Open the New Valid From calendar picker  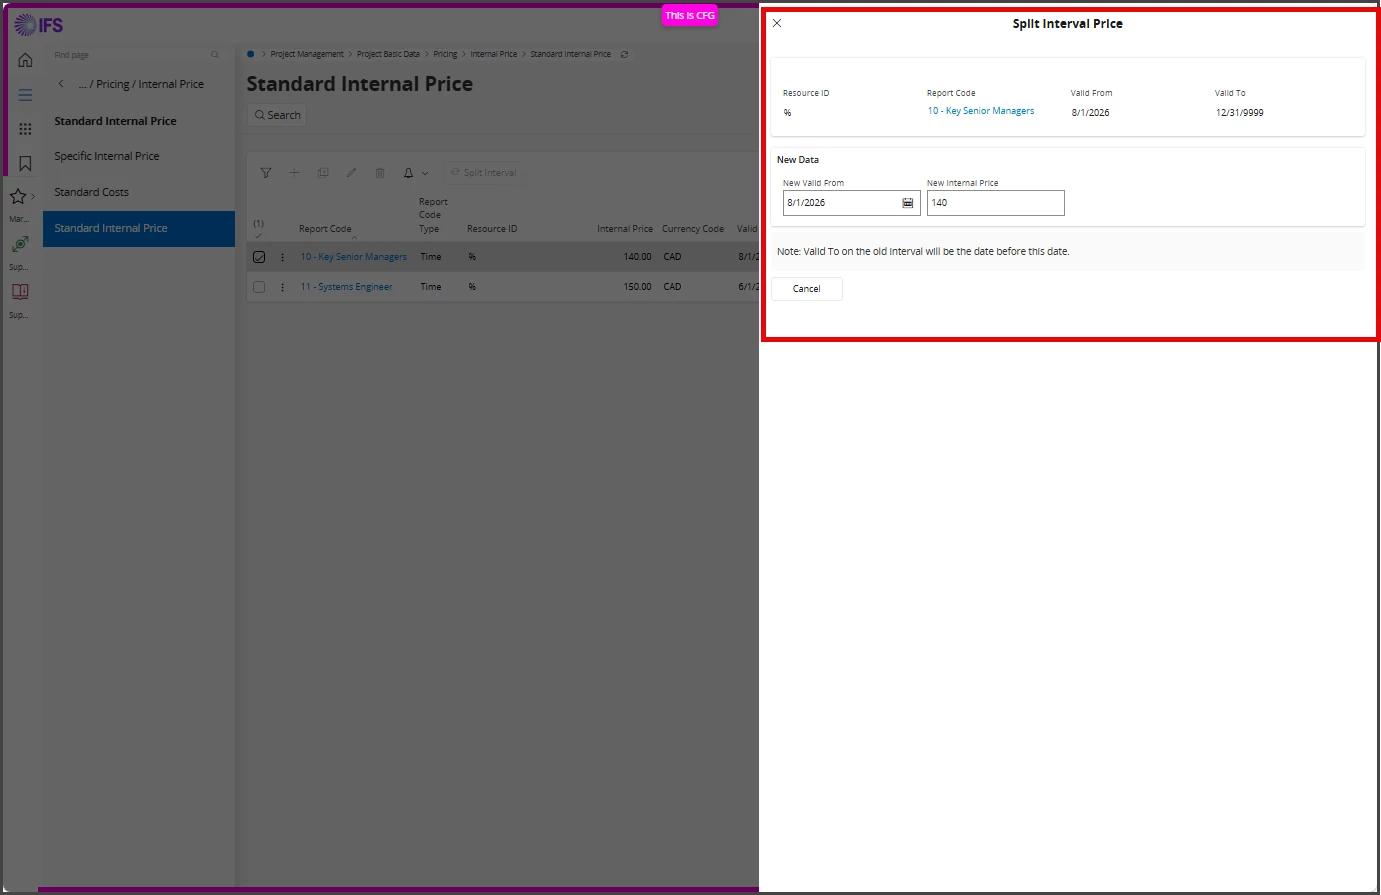click(908, 203)
